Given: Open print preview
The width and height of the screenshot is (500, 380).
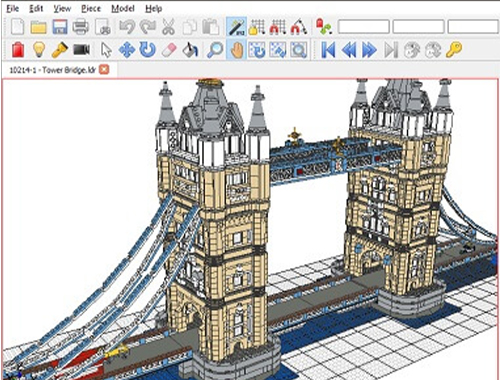Looking at the screenshot, I should (103, 27).
